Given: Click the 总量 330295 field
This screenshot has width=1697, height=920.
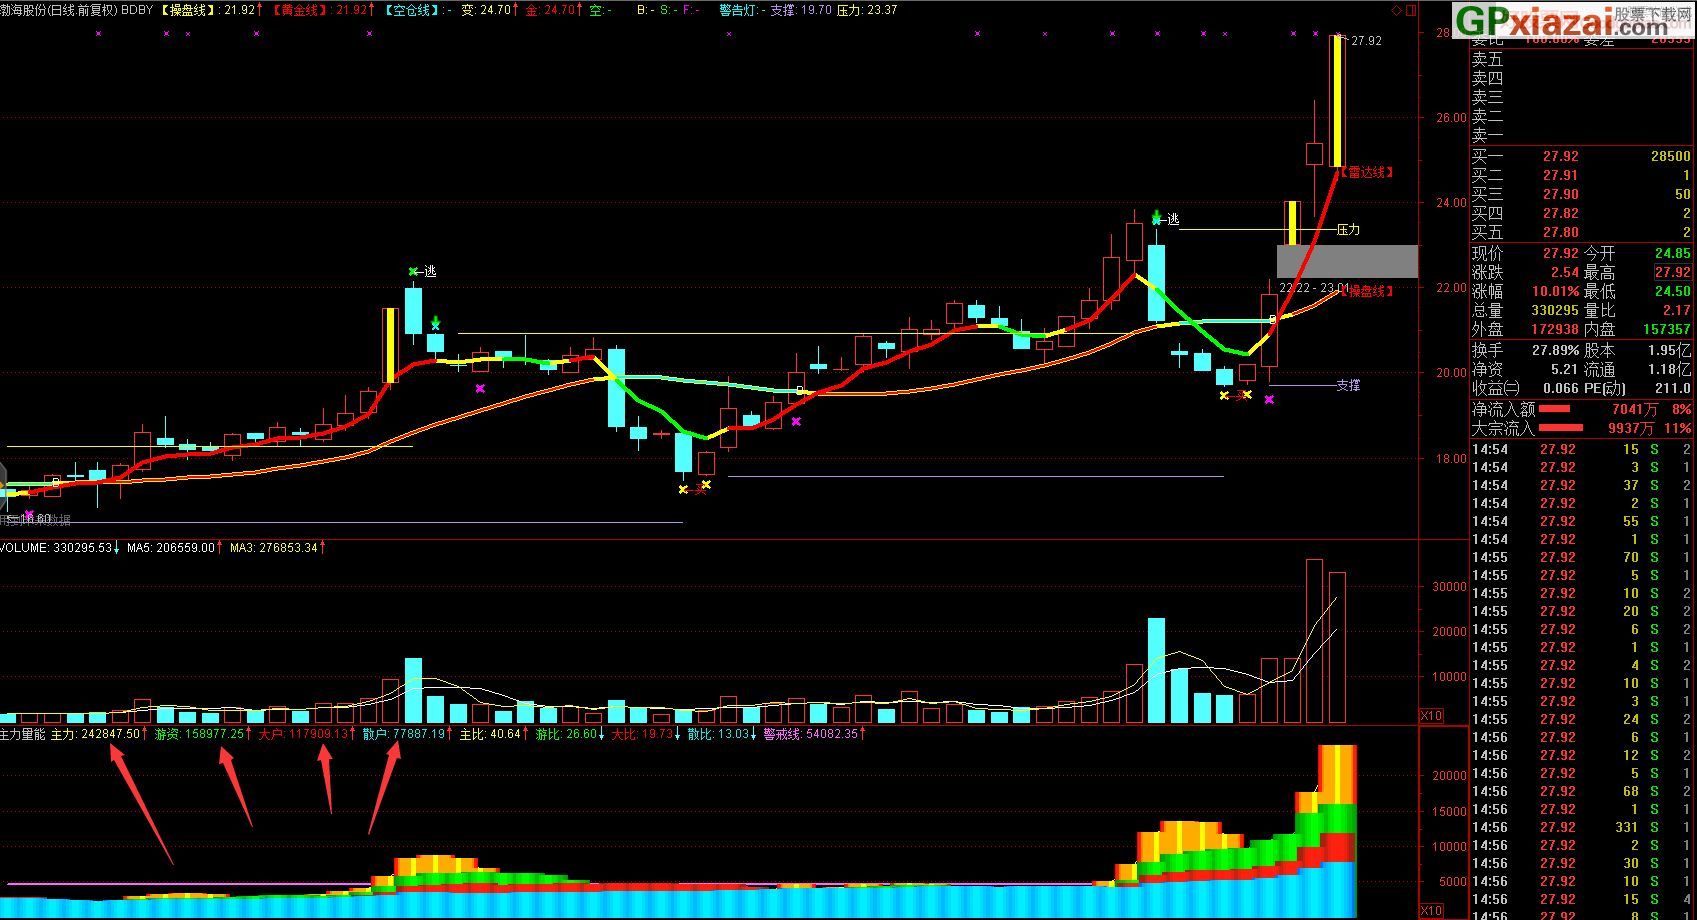Looking at the screenshot, I should tap(1525, 310).
